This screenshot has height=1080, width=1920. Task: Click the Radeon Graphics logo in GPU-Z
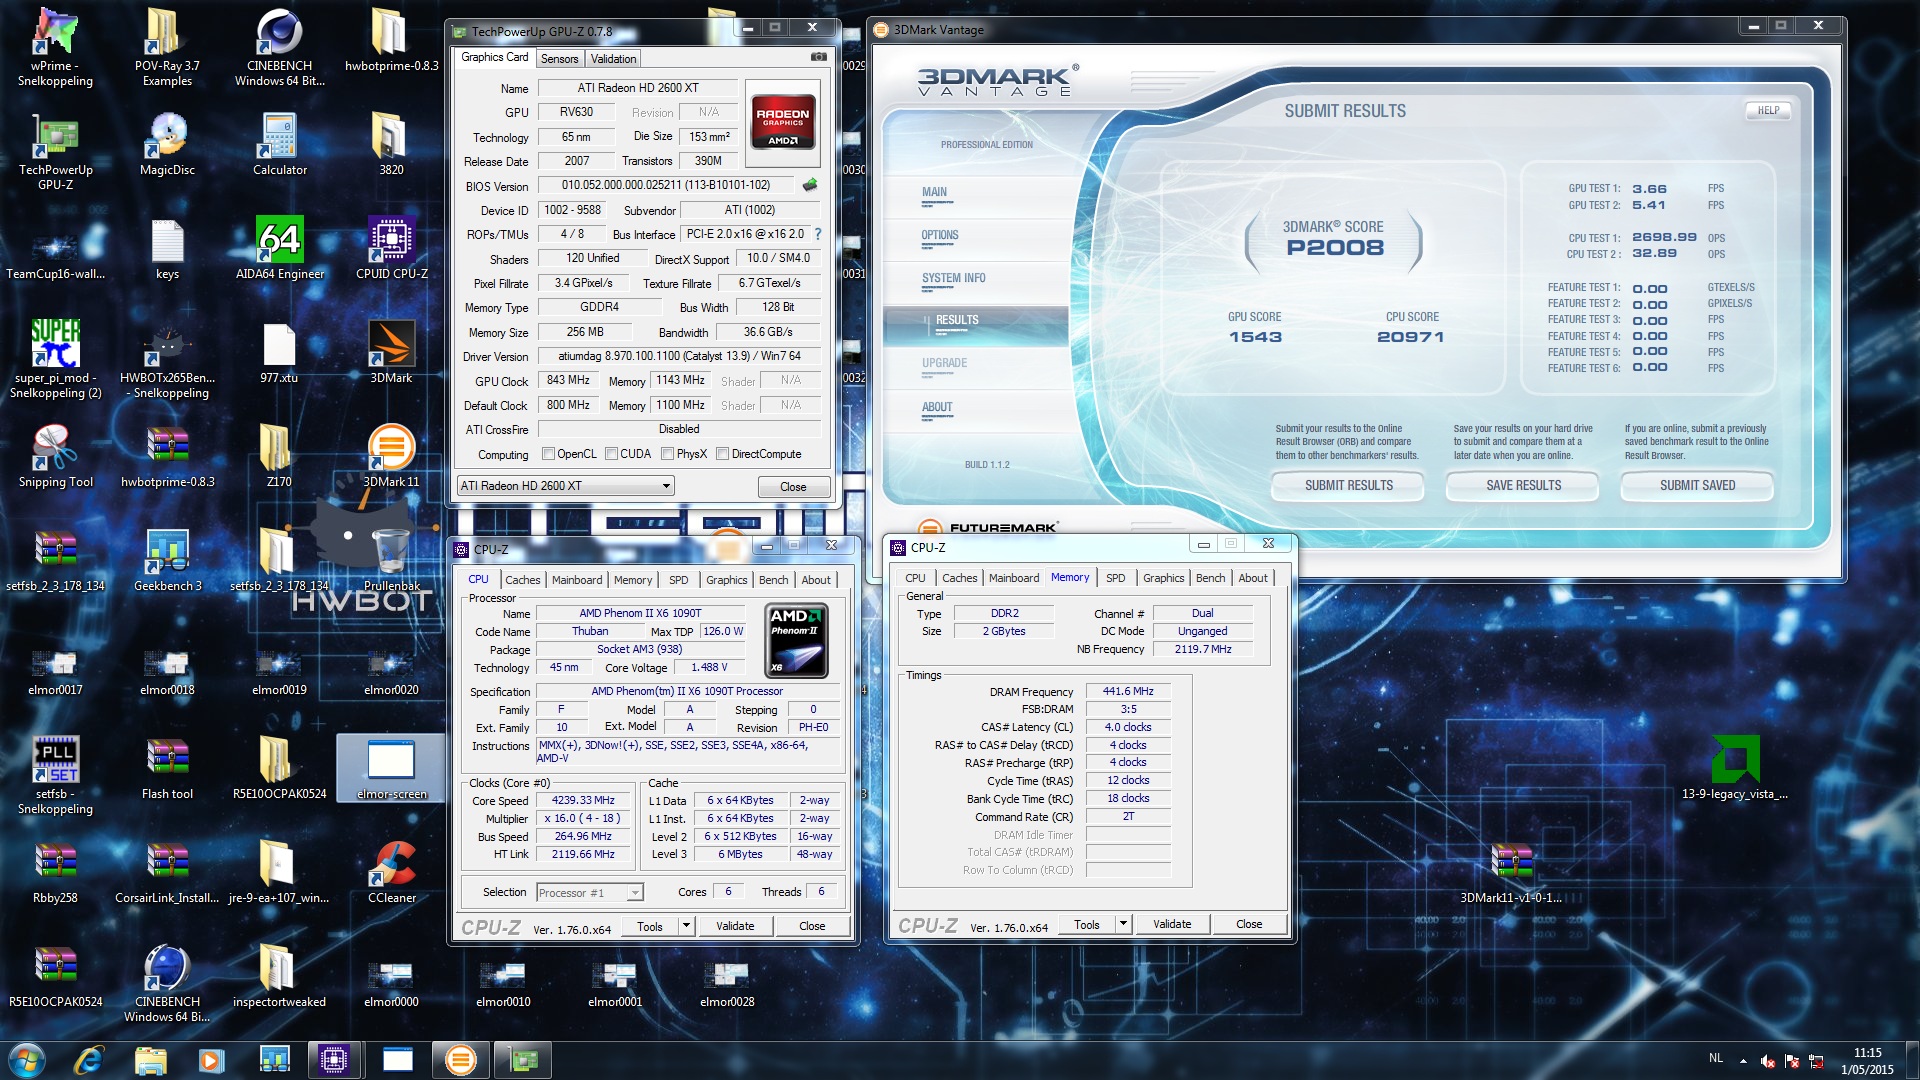click(x=783, y=123)
